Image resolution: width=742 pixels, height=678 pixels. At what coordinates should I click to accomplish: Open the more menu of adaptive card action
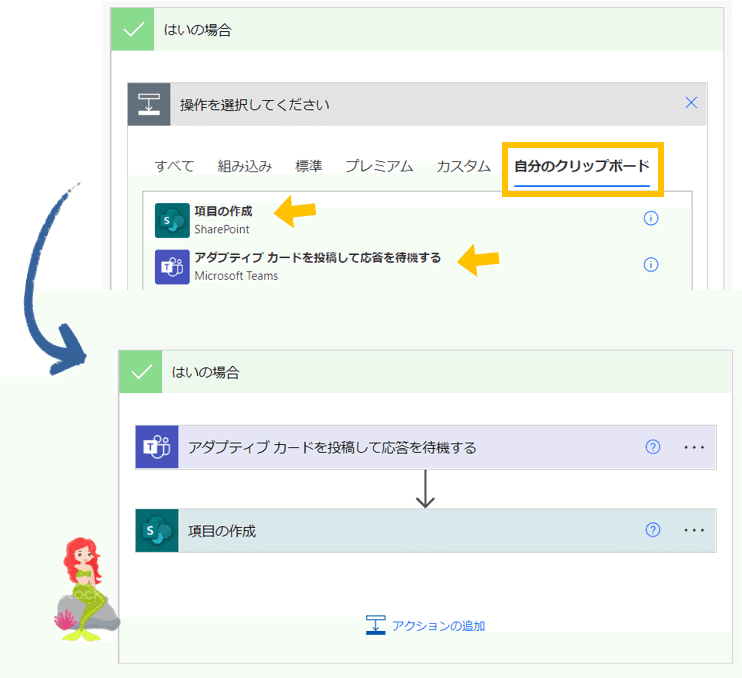coord(694,447)
